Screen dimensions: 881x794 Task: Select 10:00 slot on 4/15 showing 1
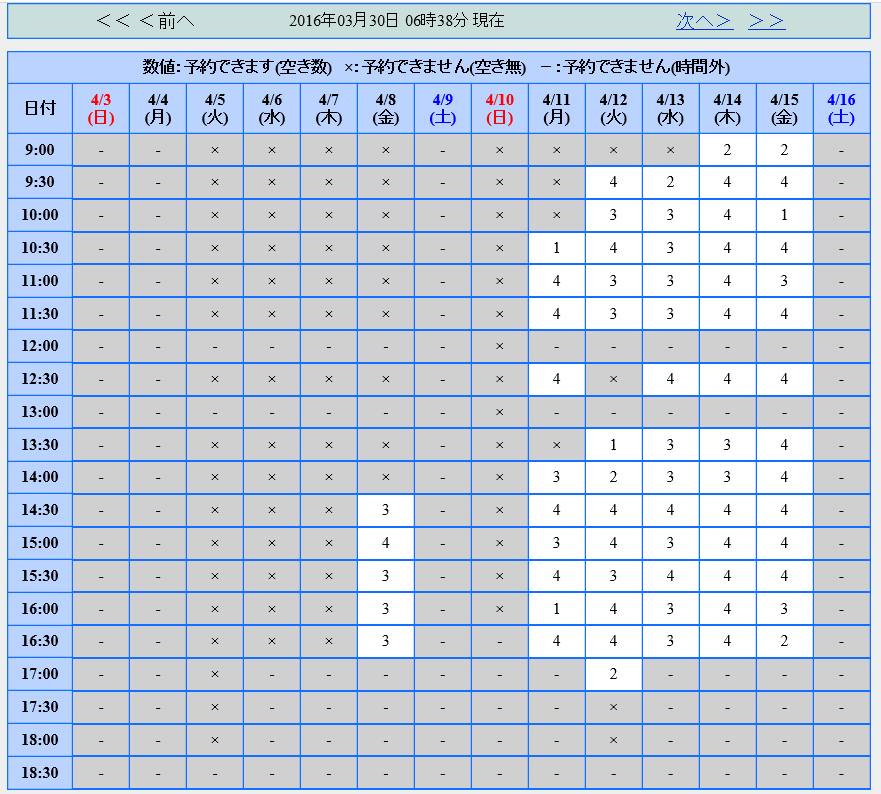point(784,215)
